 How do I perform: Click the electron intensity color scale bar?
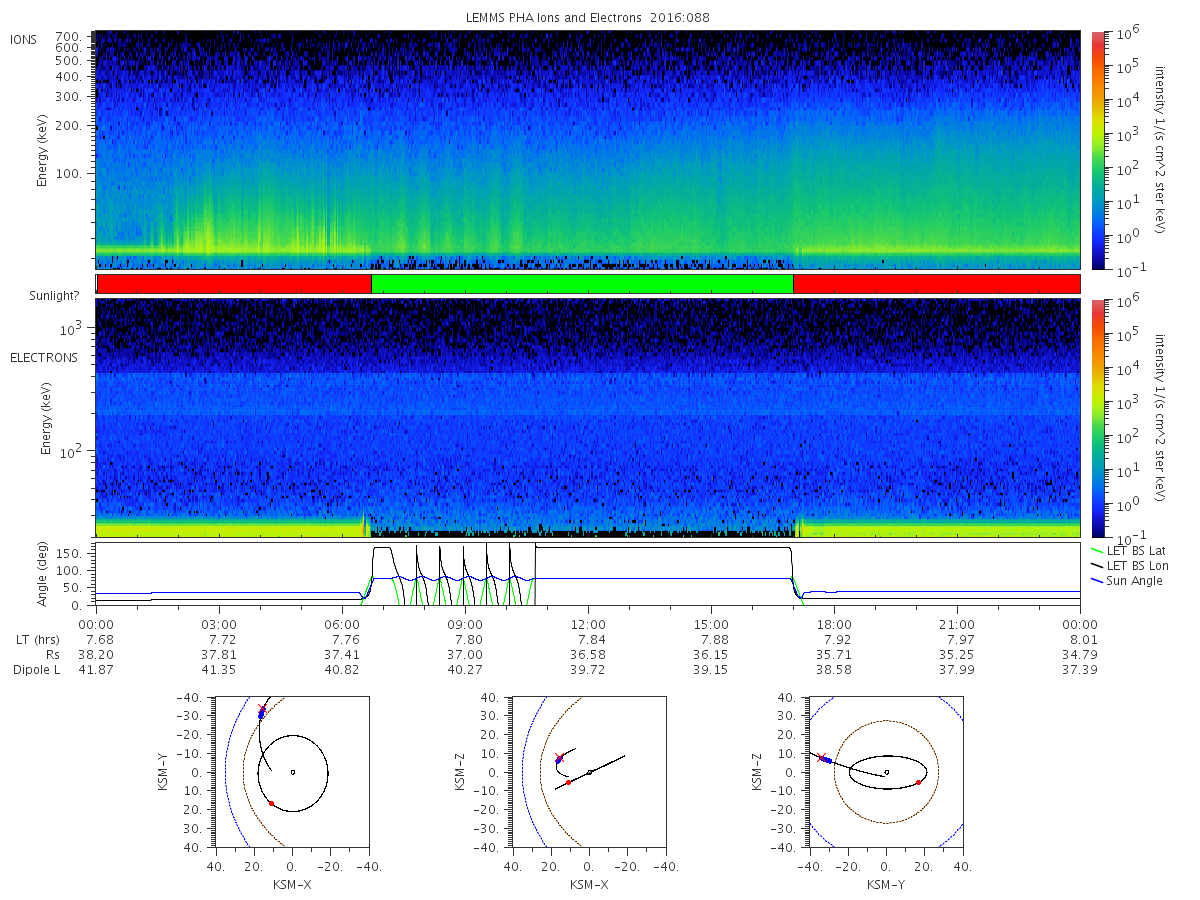[x=1098, y=418]
